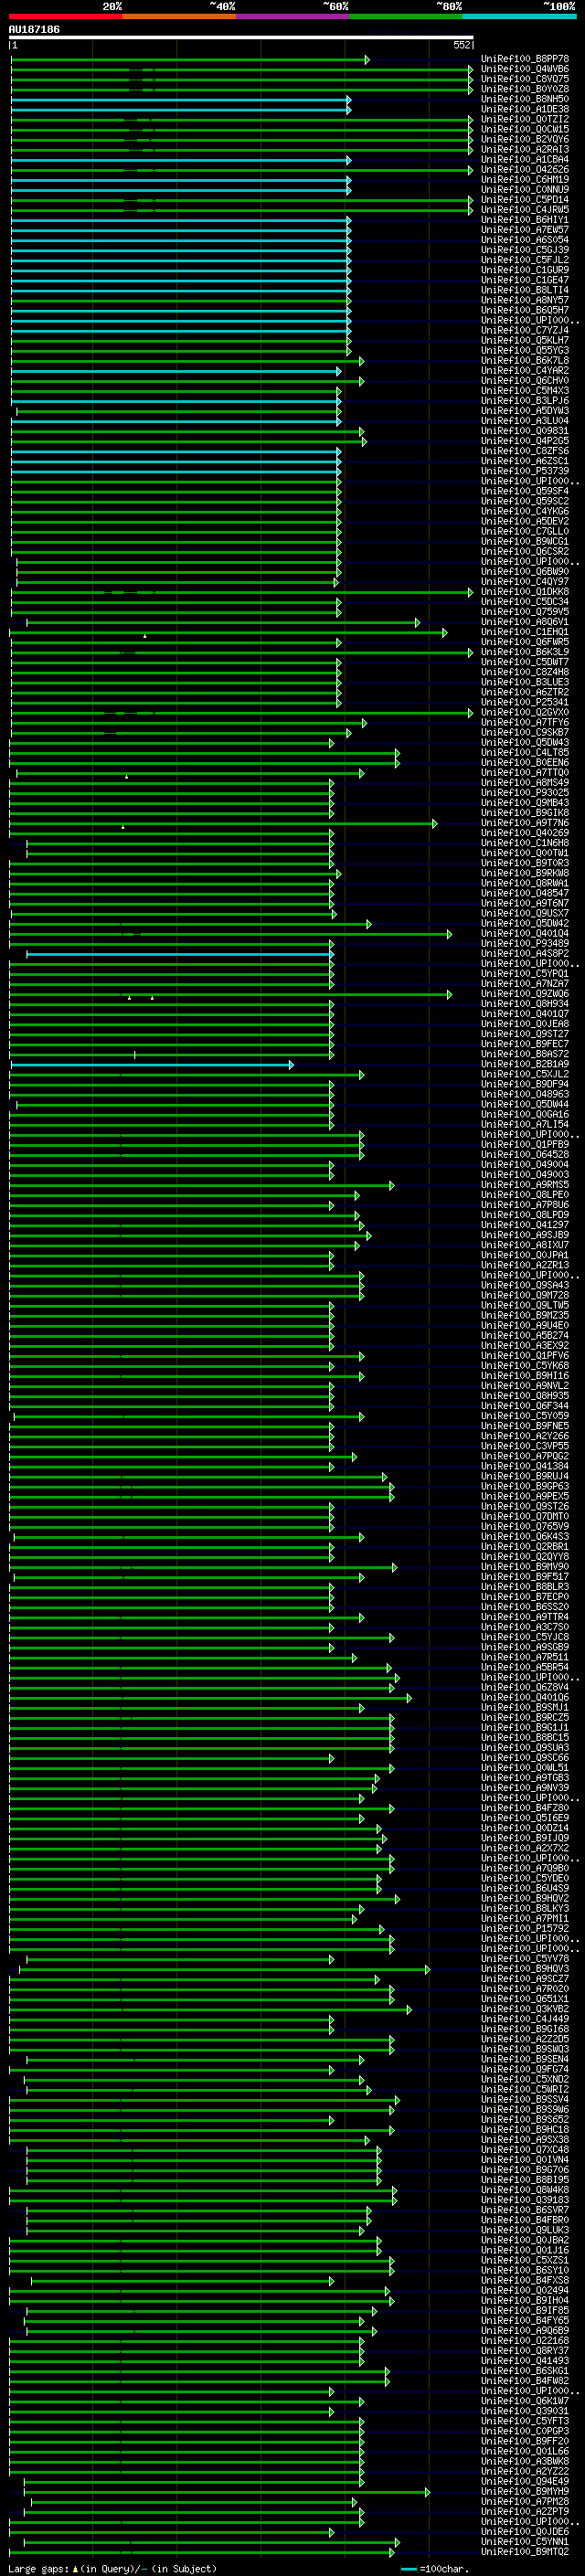Image resolution: width=585 pixels, height=2576 pixels.
Task: Select hit UniRef100_Q401Q4
Action: 525,934
